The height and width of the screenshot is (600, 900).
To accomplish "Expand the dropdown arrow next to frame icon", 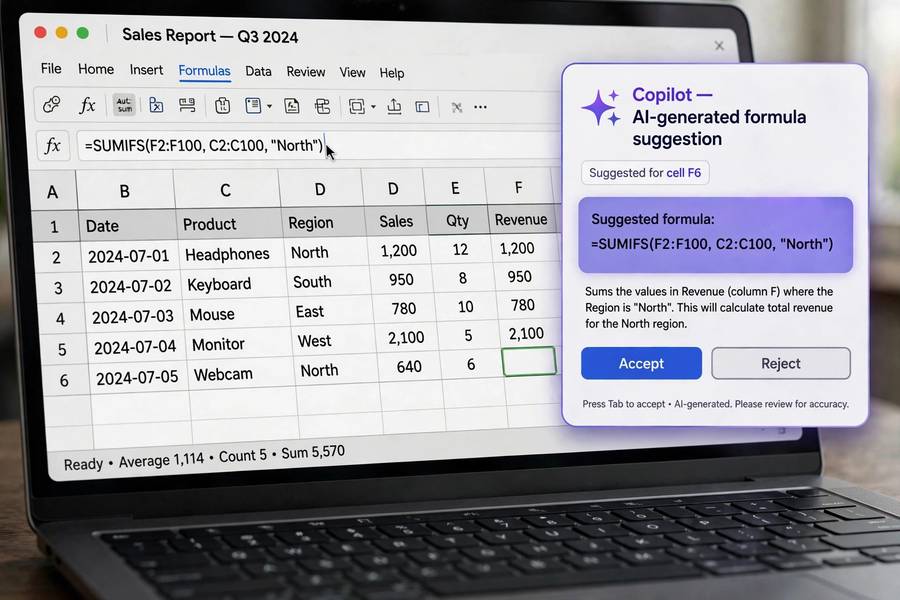I will pyautogui.click(x=374, y=107).
